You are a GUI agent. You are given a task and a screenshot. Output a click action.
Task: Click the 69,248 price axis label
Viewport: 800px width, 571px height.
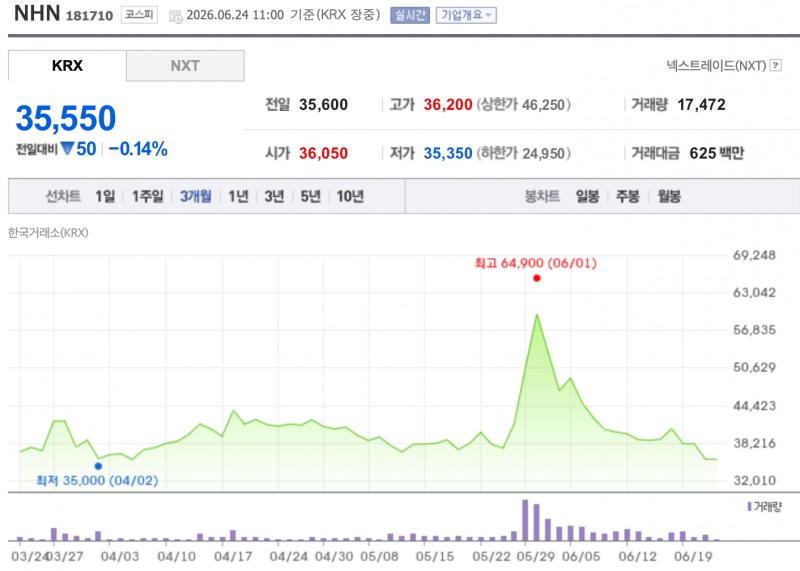coord(754,255)
